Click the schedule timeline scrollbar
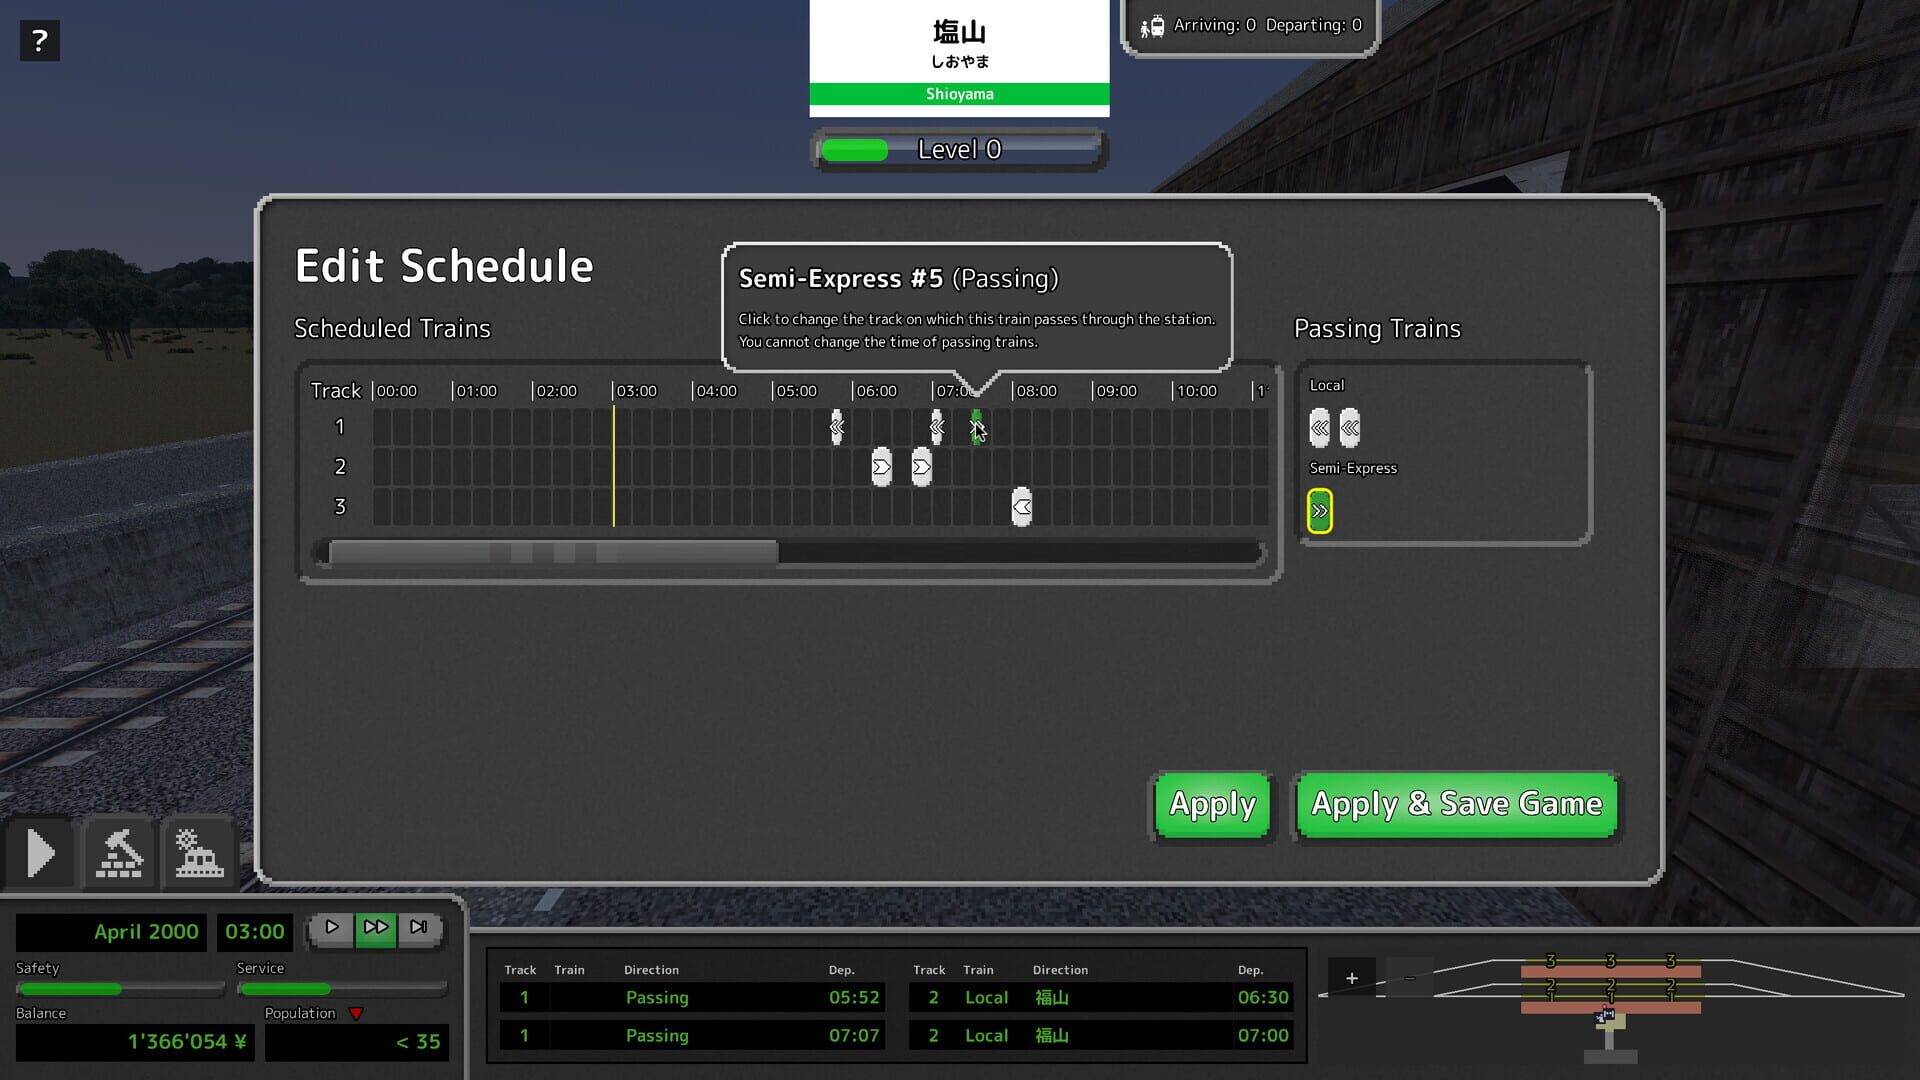This screenshot has width=1920, height=1080. 550,551
